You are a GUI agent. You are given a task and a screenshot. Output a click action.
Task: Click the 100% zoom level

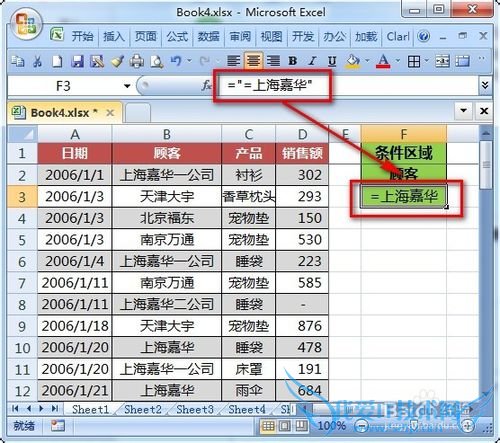pyautogui.click(x=332, y=426)
